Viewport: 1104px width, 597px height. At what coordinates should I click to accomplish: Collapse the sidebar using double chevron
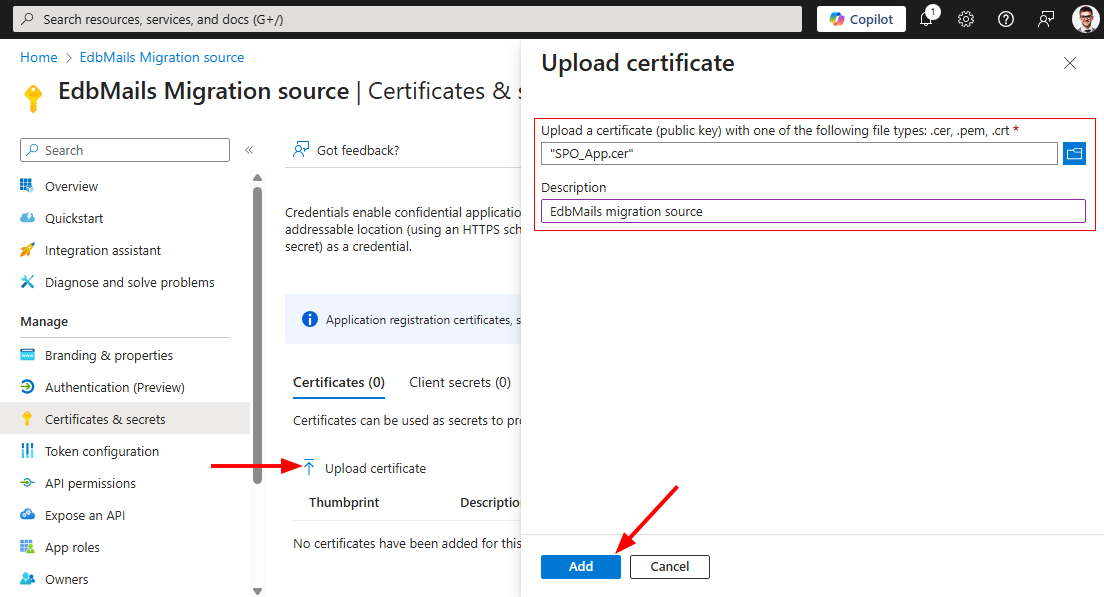(x=249, y=150)
